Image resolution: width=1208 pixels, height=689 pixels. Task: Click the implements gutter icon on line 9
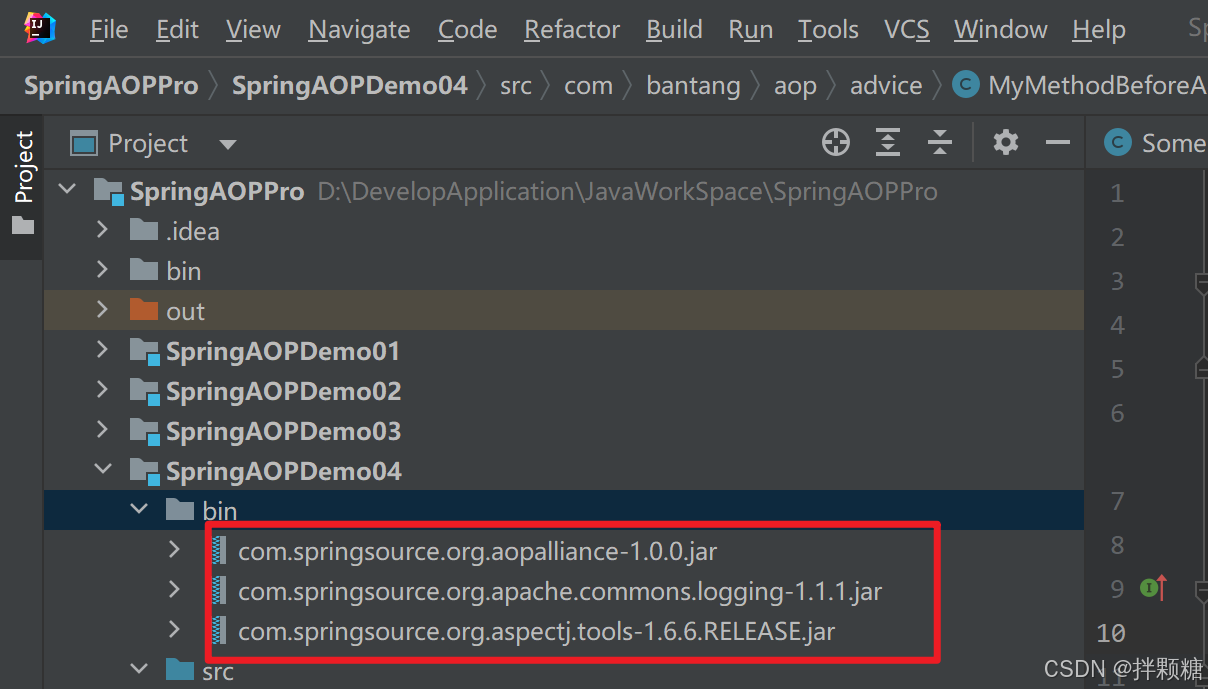(1154, 588)
